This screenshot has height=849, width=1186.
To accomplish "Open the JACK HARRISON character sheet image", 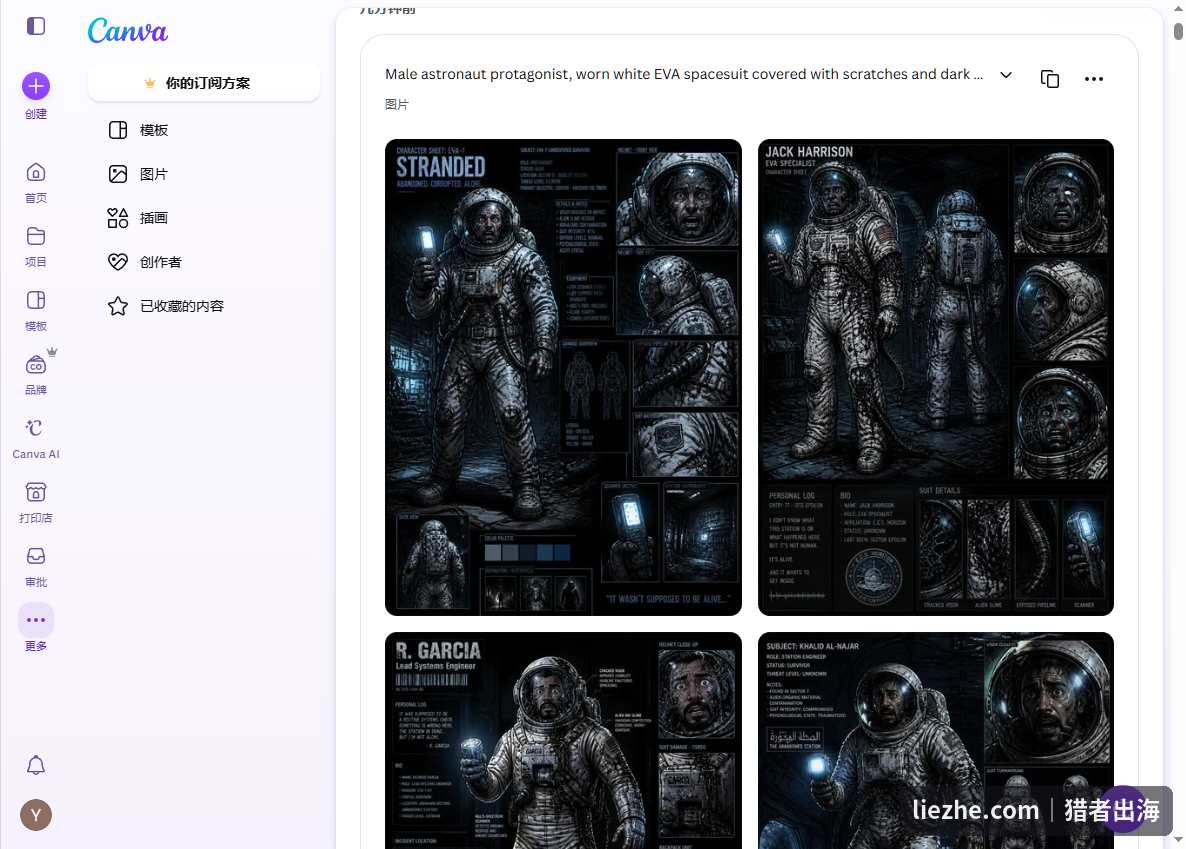I will pos(936,377).
